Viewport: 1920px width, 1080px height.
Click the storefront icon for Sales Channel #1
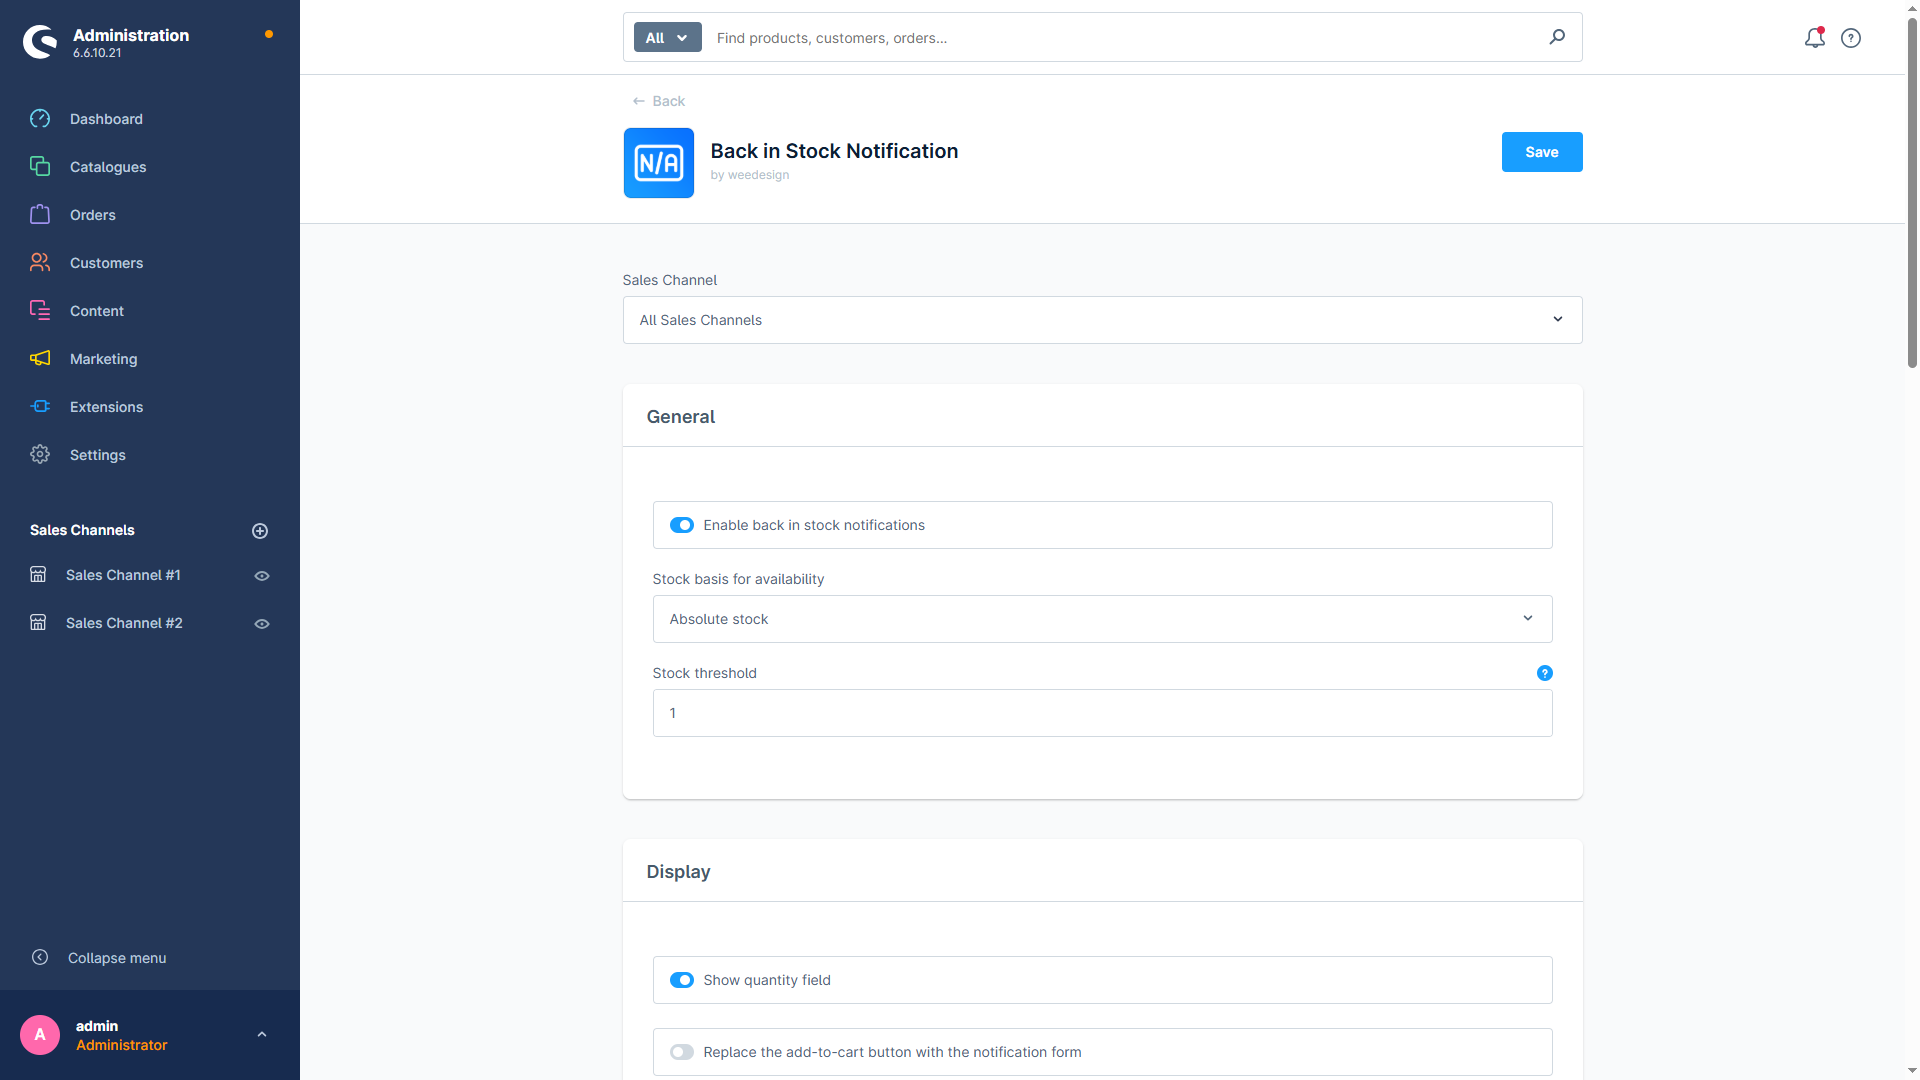pos(38,575)
